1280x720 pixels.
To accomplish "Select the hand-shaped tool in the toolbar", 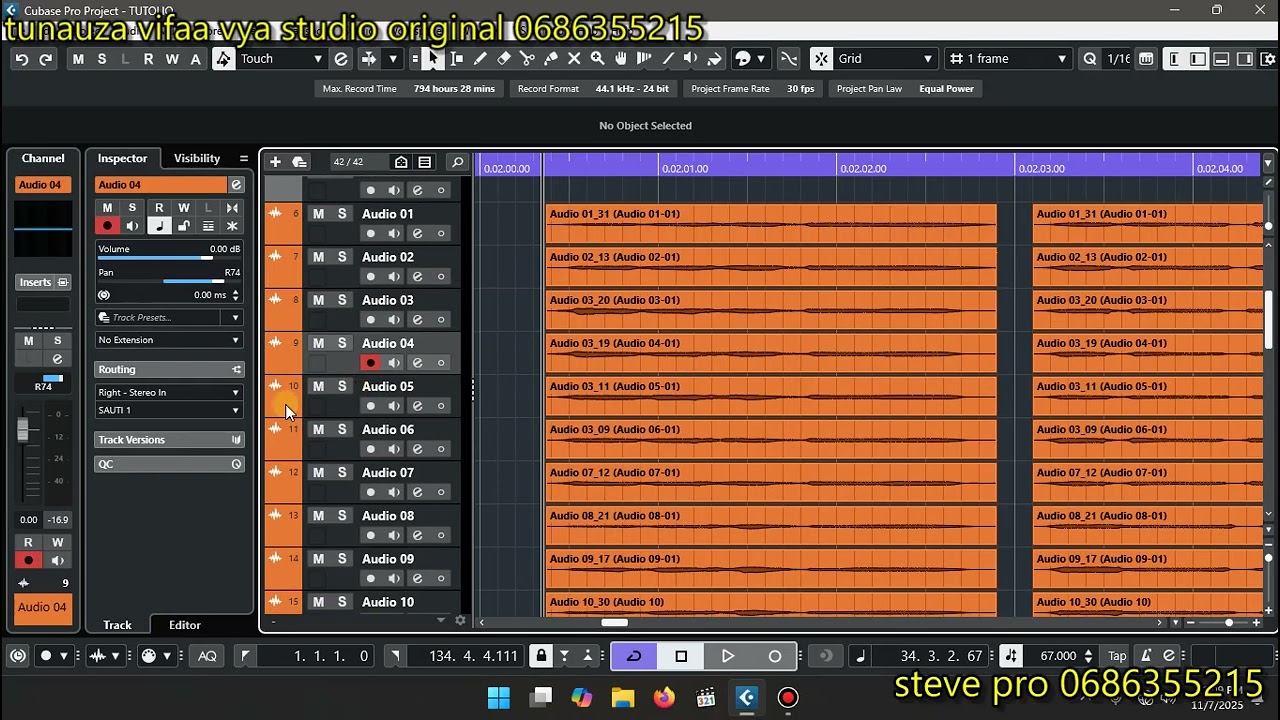I will pyautogui.click(x=621, y=59).
